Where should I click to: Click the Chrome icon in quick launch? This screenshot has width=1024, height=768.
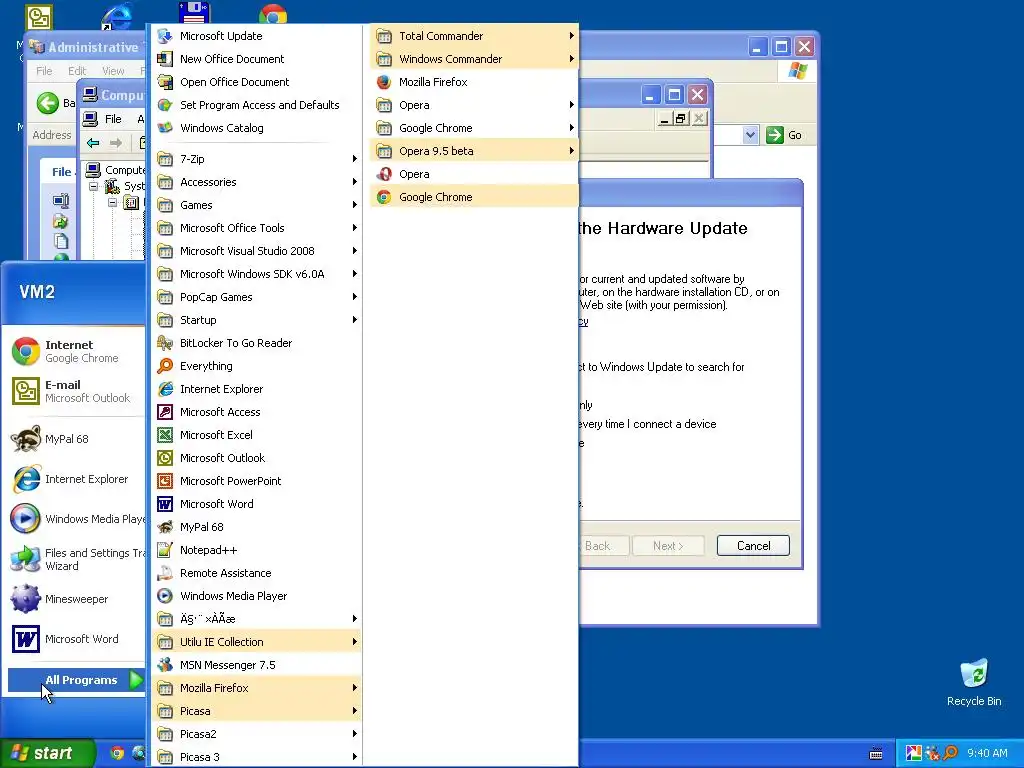click(117, 753)
